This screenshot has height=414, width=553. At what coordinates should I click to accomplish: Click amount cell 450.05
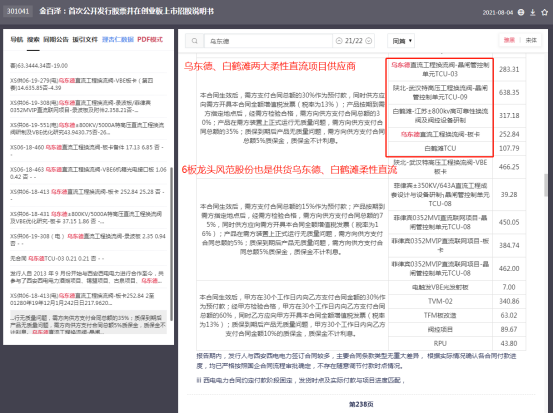509,222
